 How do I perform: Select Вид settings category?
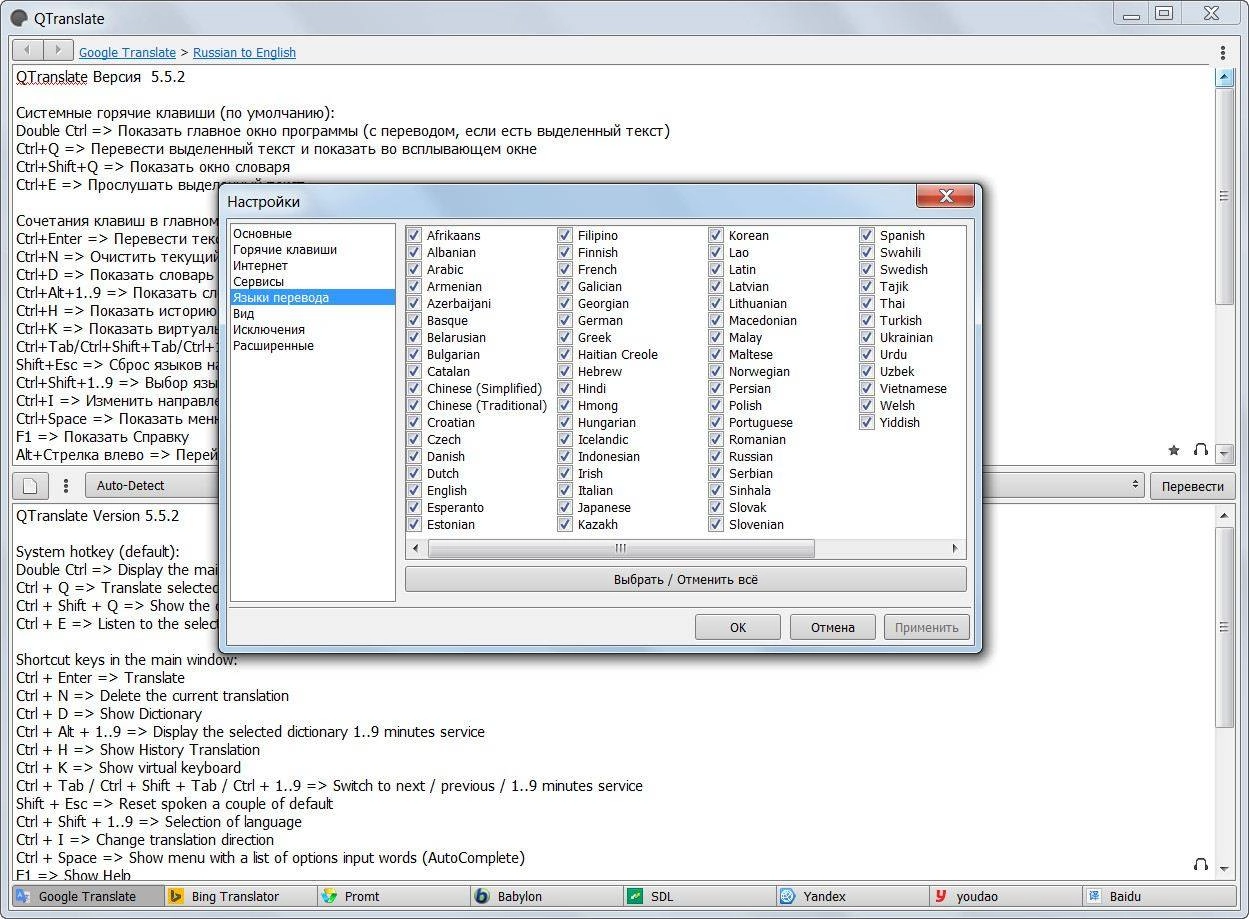click(x=243, y=313)
